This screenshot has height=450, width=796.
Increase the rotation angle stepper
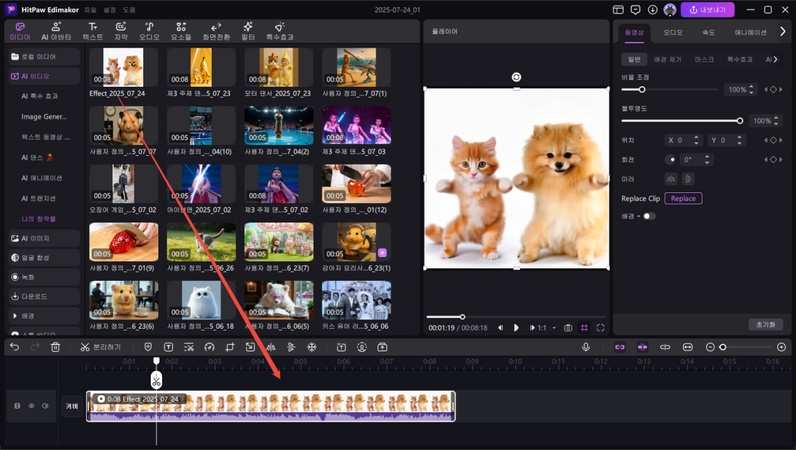(x=707, y=157)
